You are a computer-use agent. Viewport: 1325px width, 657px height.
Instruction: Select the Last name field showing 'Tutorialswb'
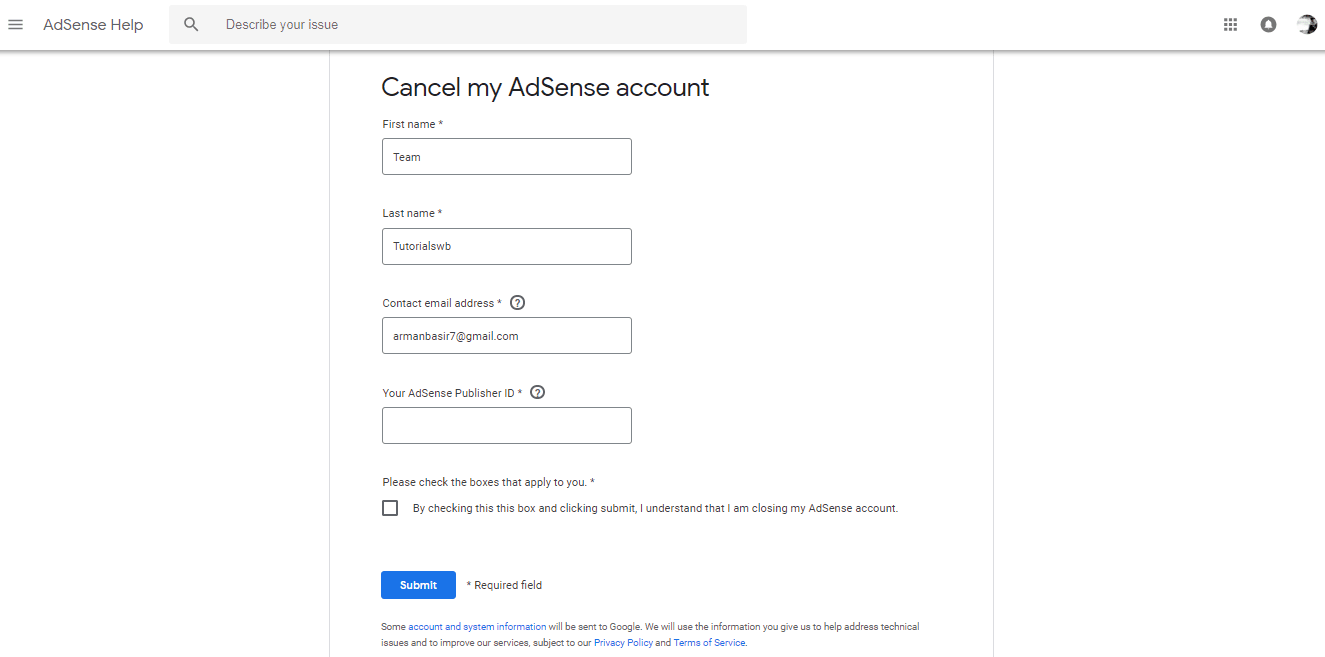[x=506, y=246]
